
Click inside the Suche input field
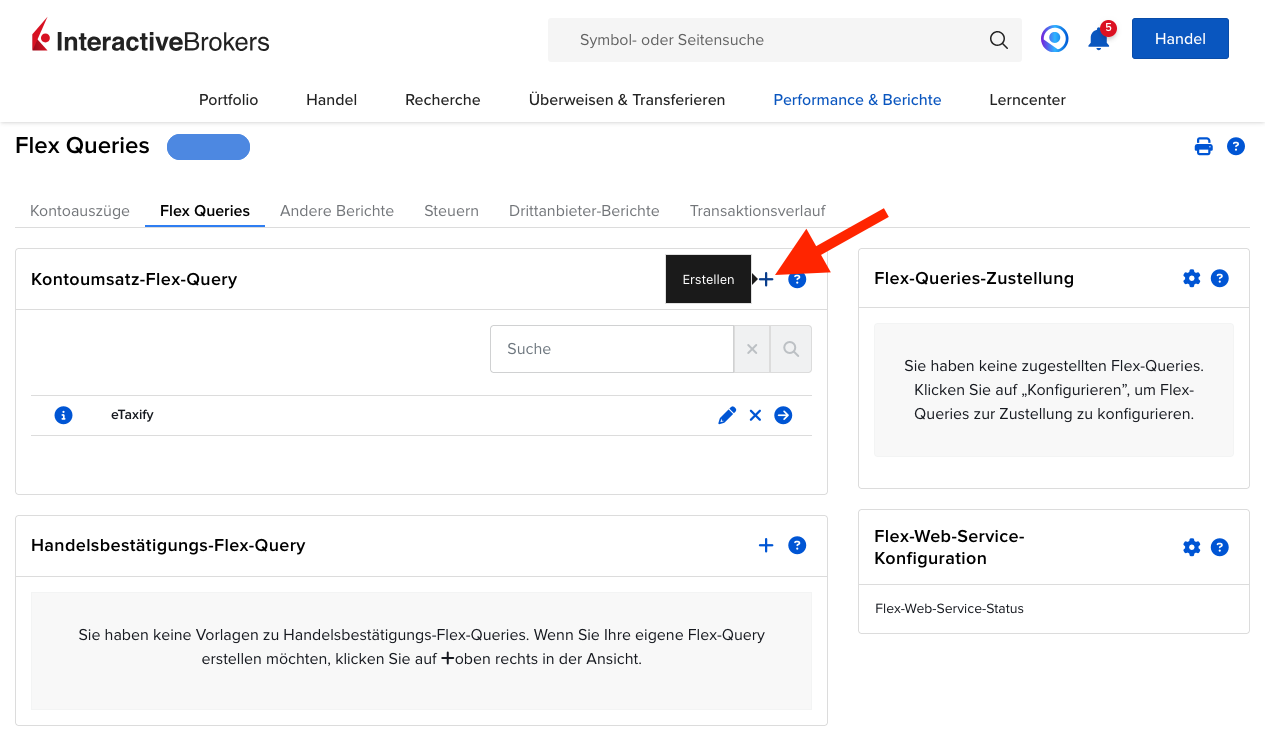point(610,348)
